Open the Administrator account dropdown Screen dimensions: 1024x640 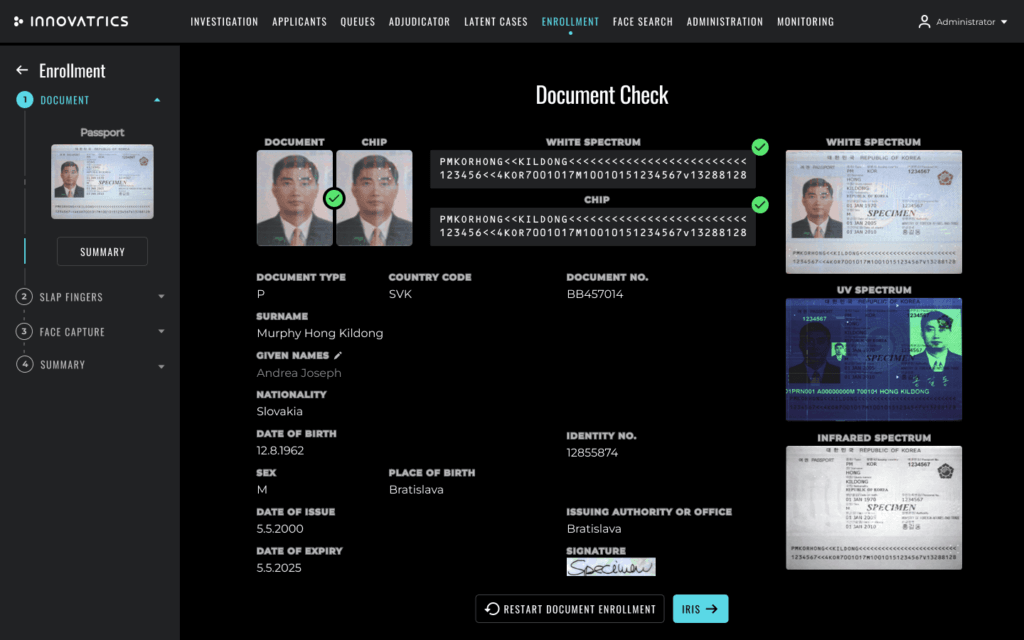[1004, 22]
